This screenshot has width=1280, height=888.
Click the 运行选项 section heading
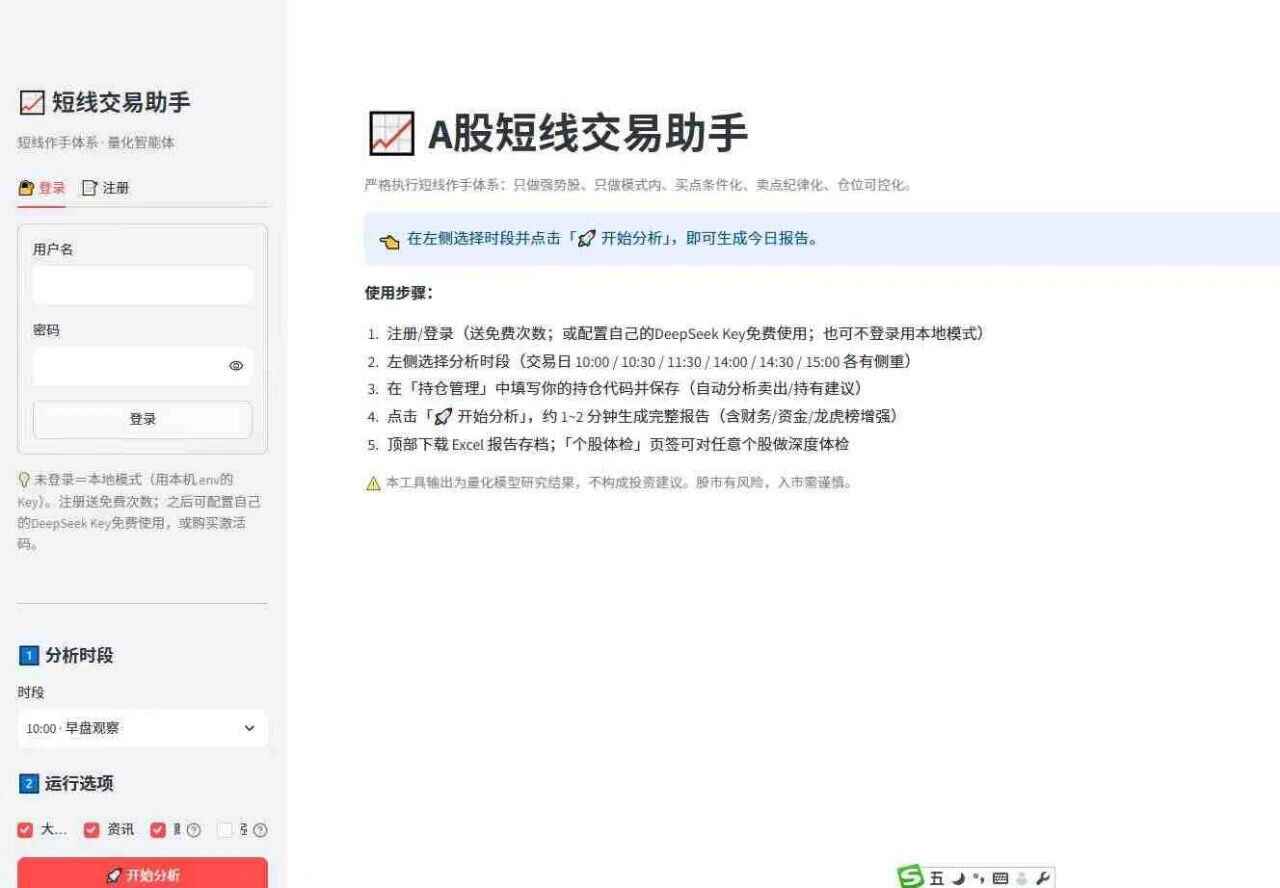66,784
